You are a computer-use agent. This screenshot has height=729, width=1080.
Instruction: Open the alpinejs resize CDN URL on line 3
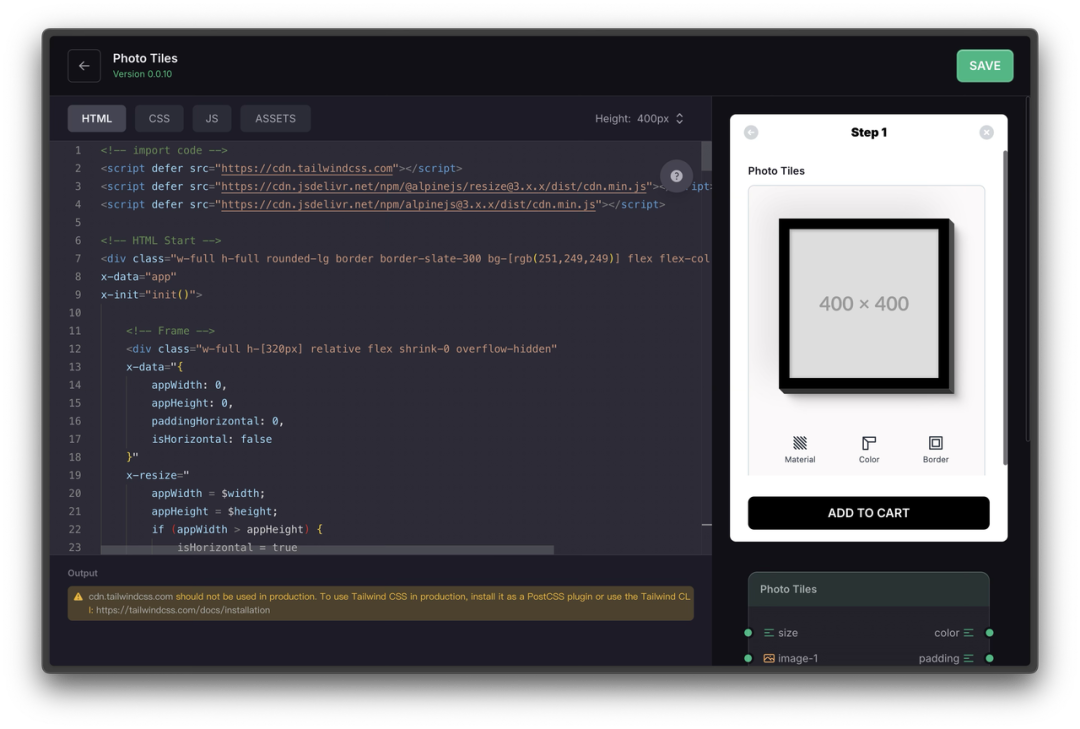coord(434,186)
